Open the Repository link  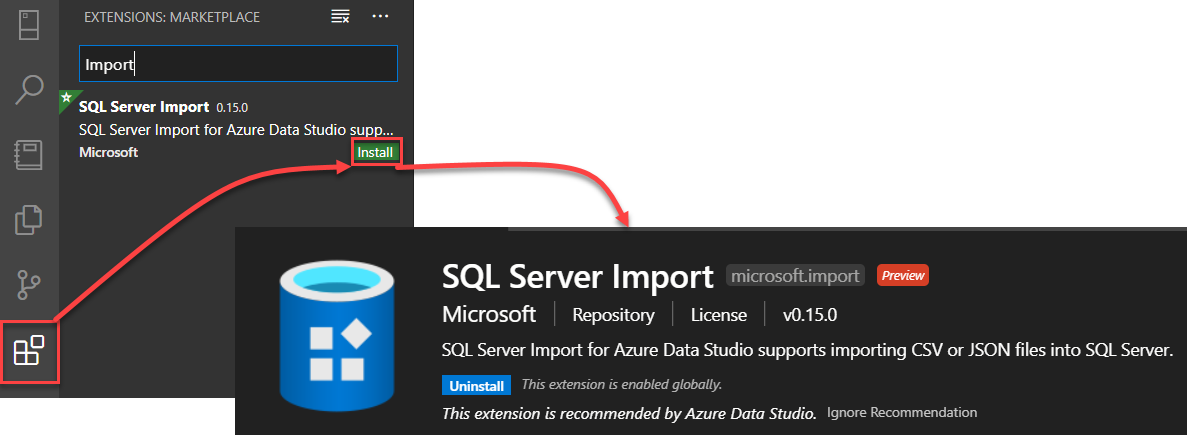[613, 315]
